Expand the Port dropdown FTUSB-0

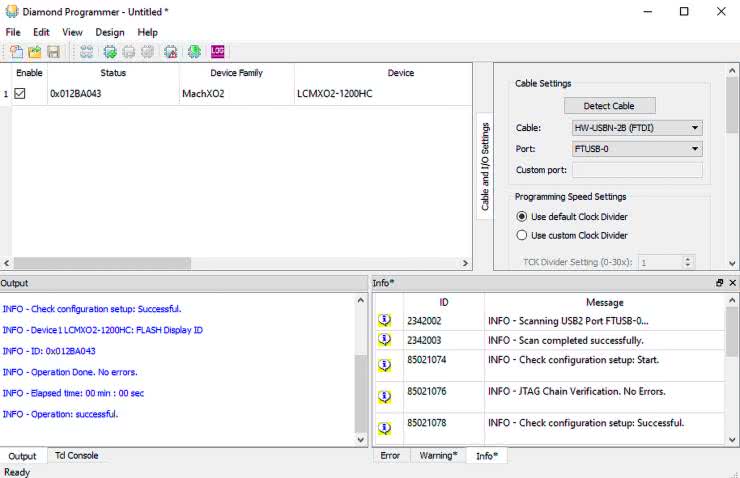pyautogui.click(x=637, y=149)
